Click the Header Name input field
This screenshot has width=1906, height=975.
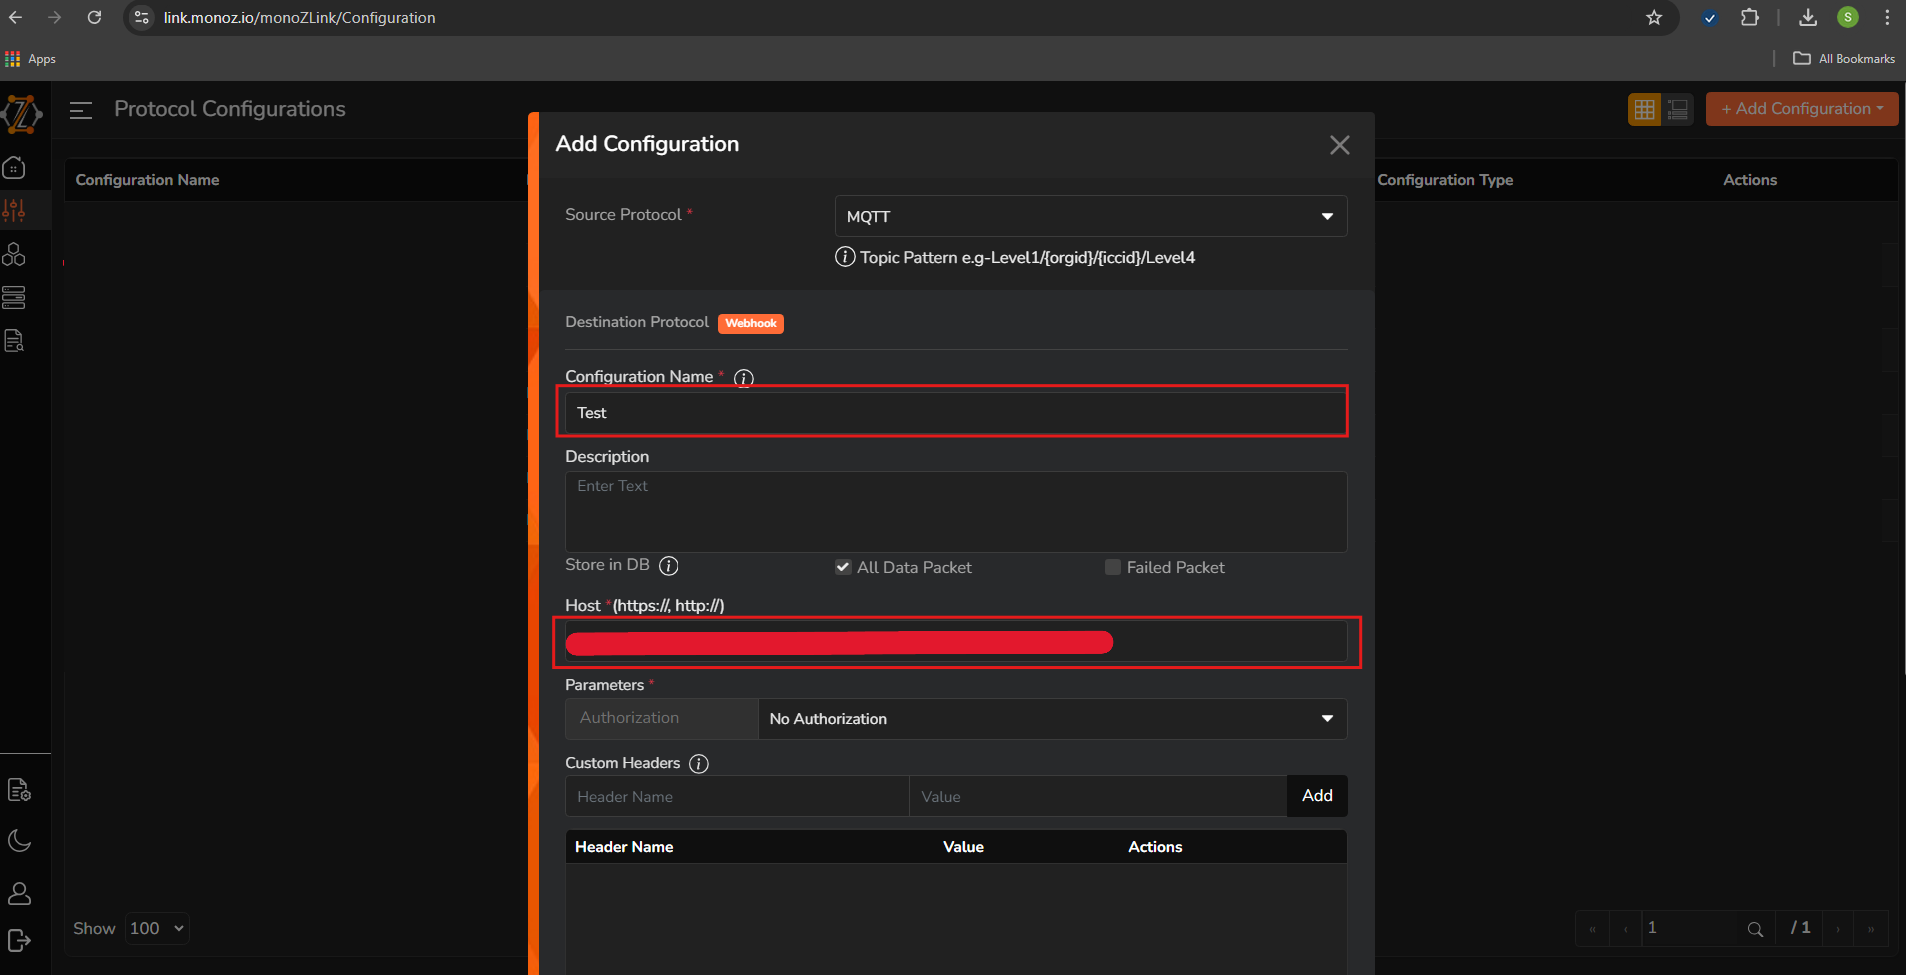(x=737, y=797)
